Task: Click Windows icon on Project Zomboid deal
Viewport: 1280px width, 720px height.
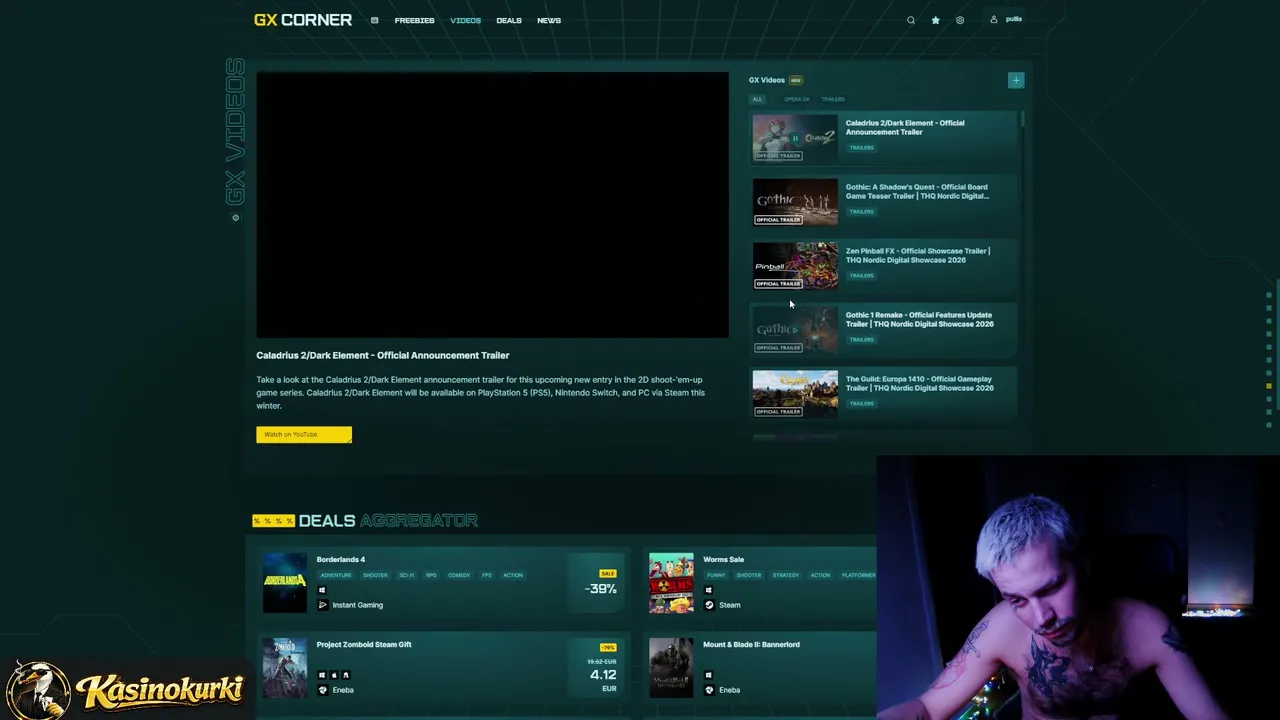Action: pyautogui.click(x=322, y=675)
